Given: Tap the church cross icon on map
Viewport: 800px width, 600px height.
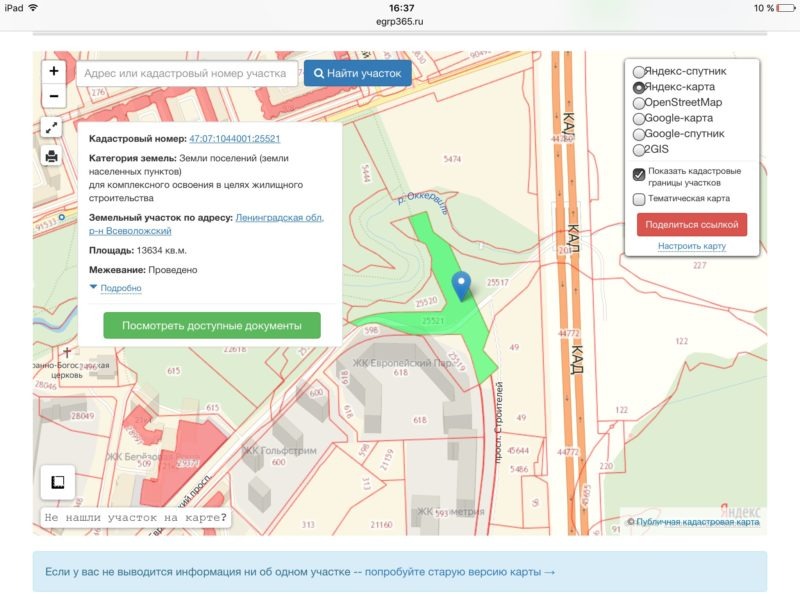Looking at the screenshot, I should coord(66,352).
